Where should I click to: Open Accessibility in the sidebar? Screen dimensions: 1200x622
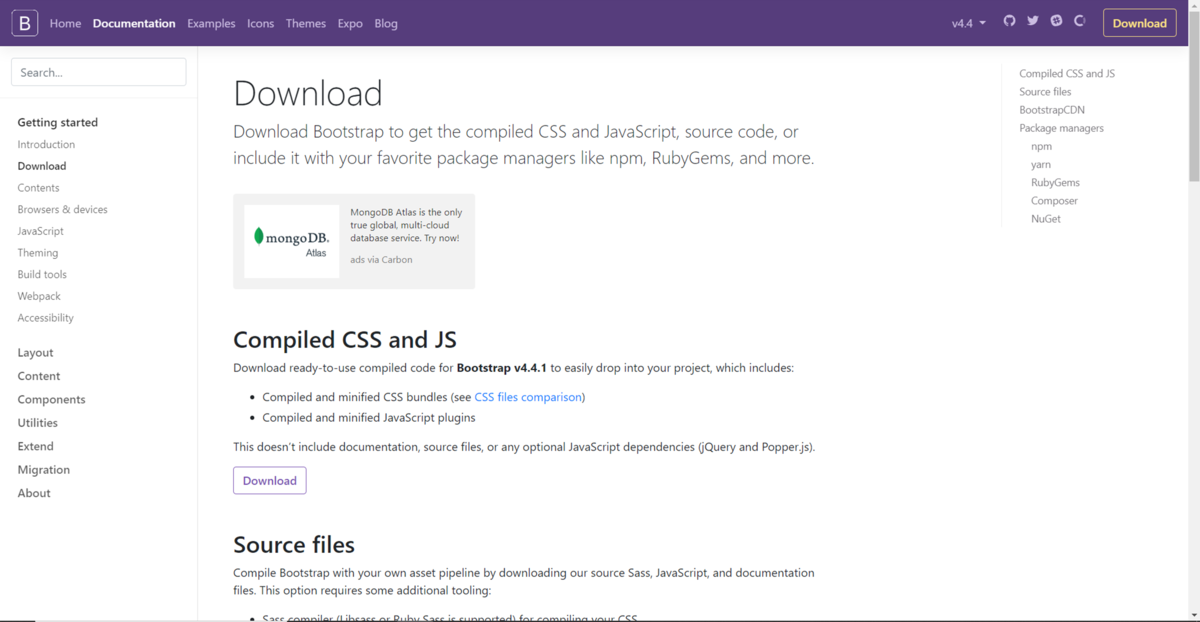coord(46,318)
